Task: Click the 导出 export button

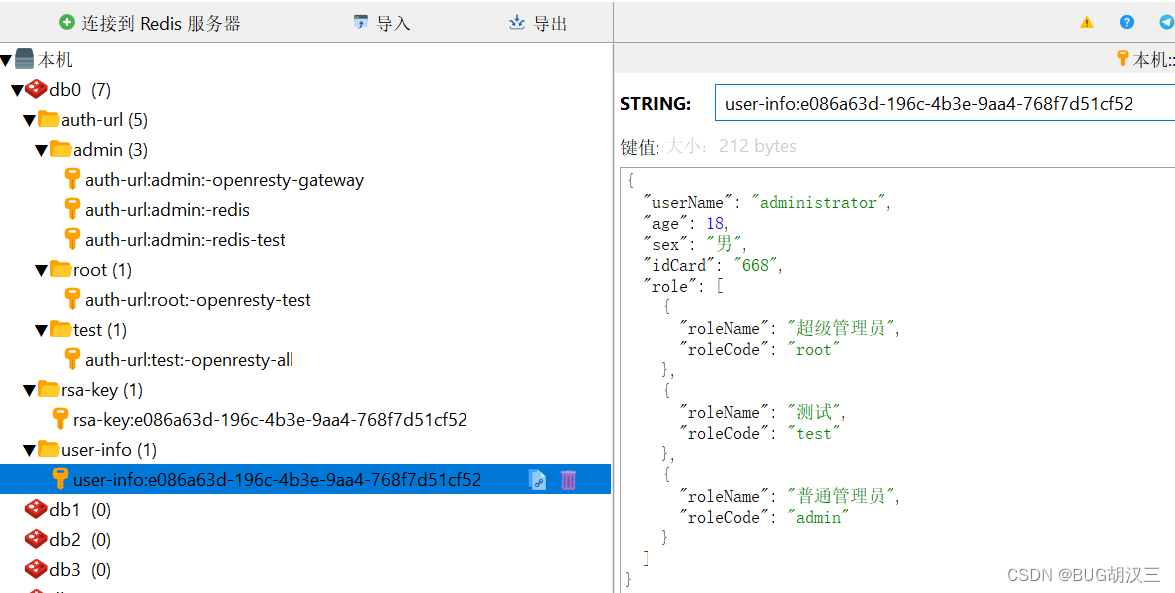Action: [x=537, y=23]
